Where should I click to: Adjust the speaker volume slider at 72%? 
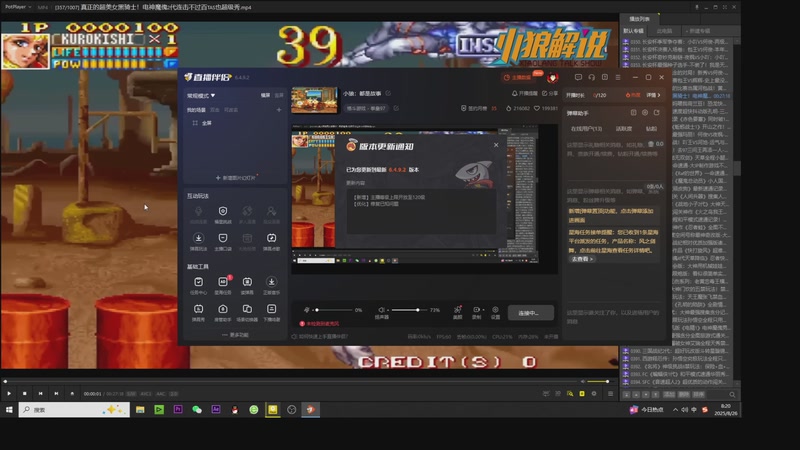coord(409,310)
